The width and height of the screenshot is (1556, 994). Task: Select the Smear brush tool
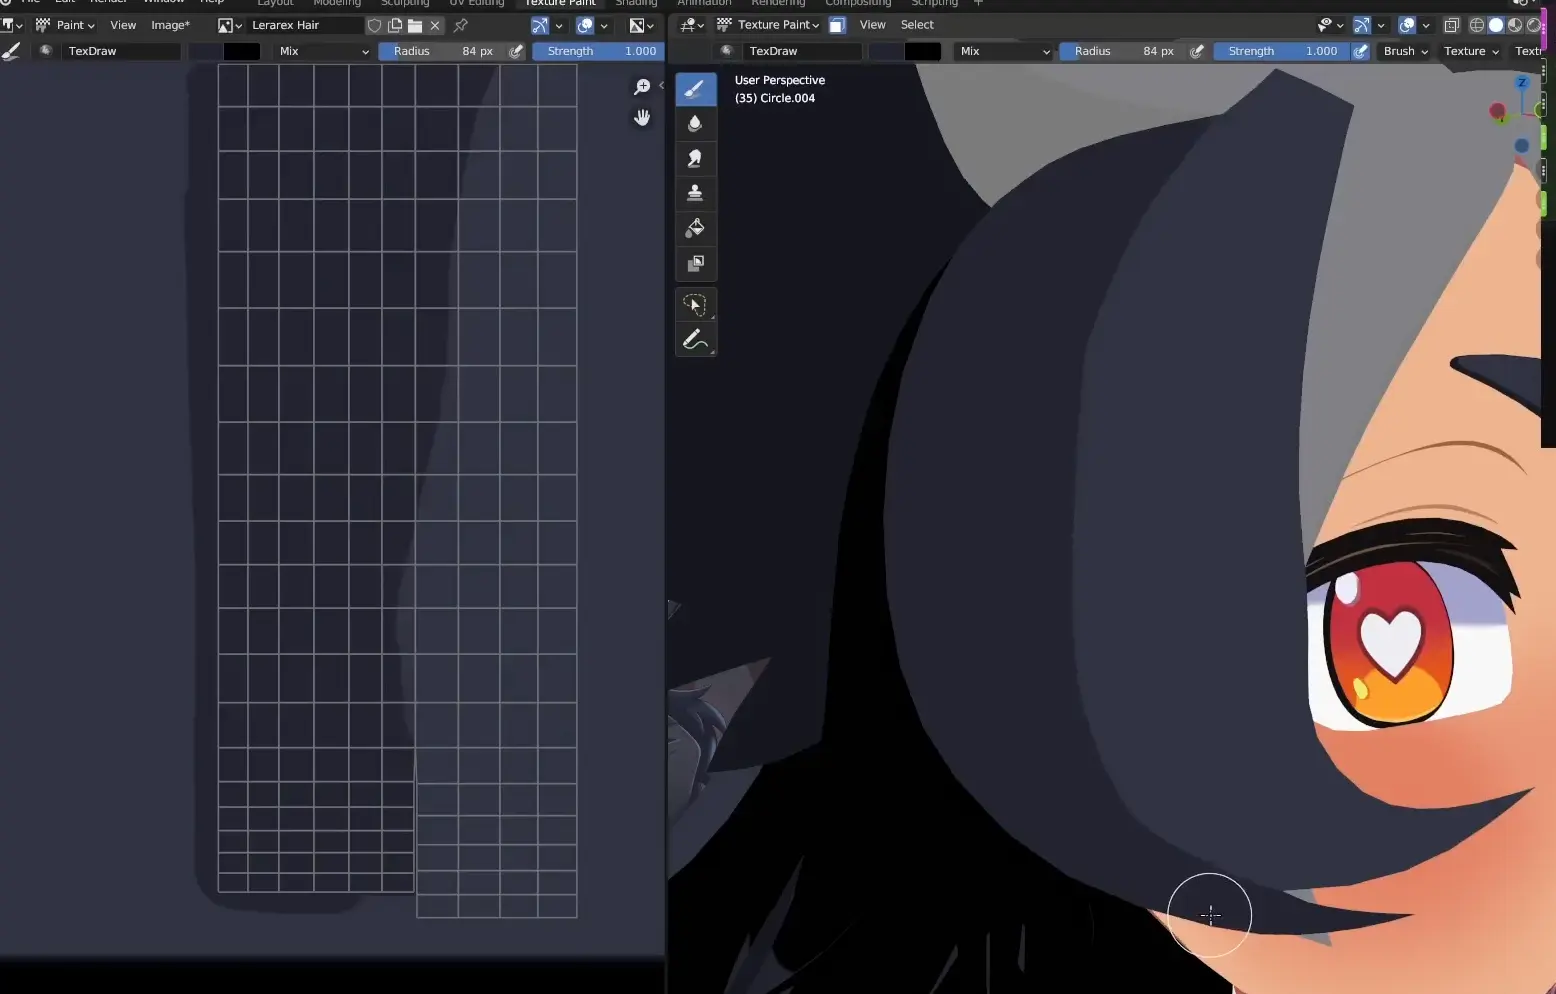(x=695, y=158)
